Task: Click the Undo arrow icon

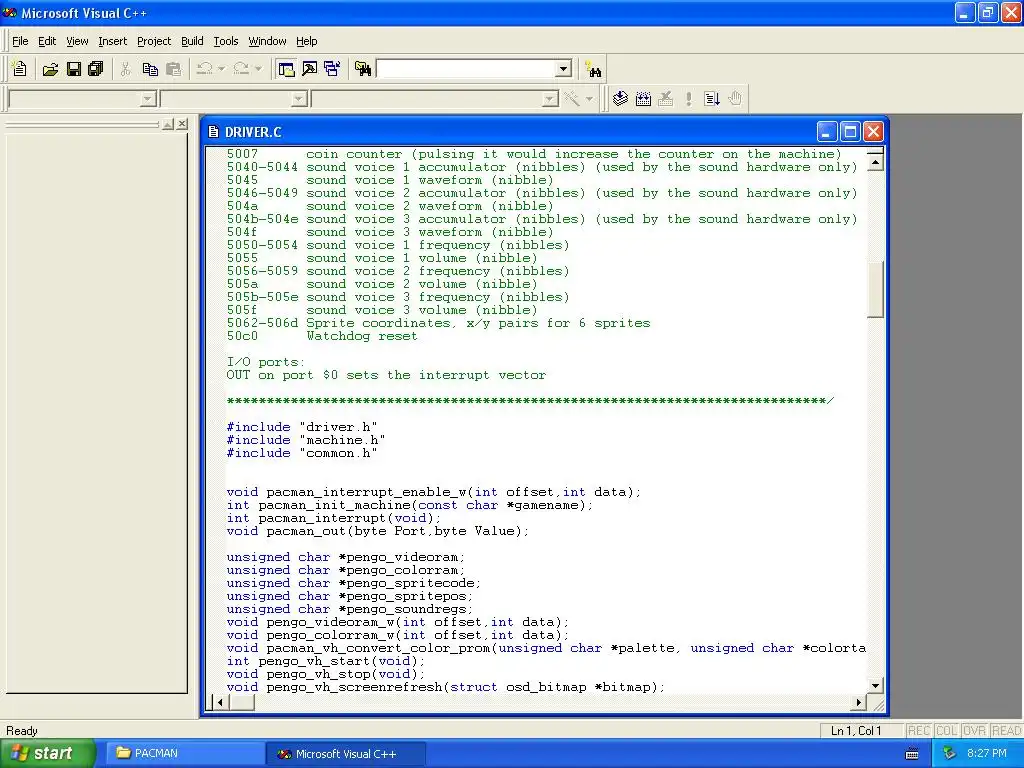Action: click(x=204, y=69)
